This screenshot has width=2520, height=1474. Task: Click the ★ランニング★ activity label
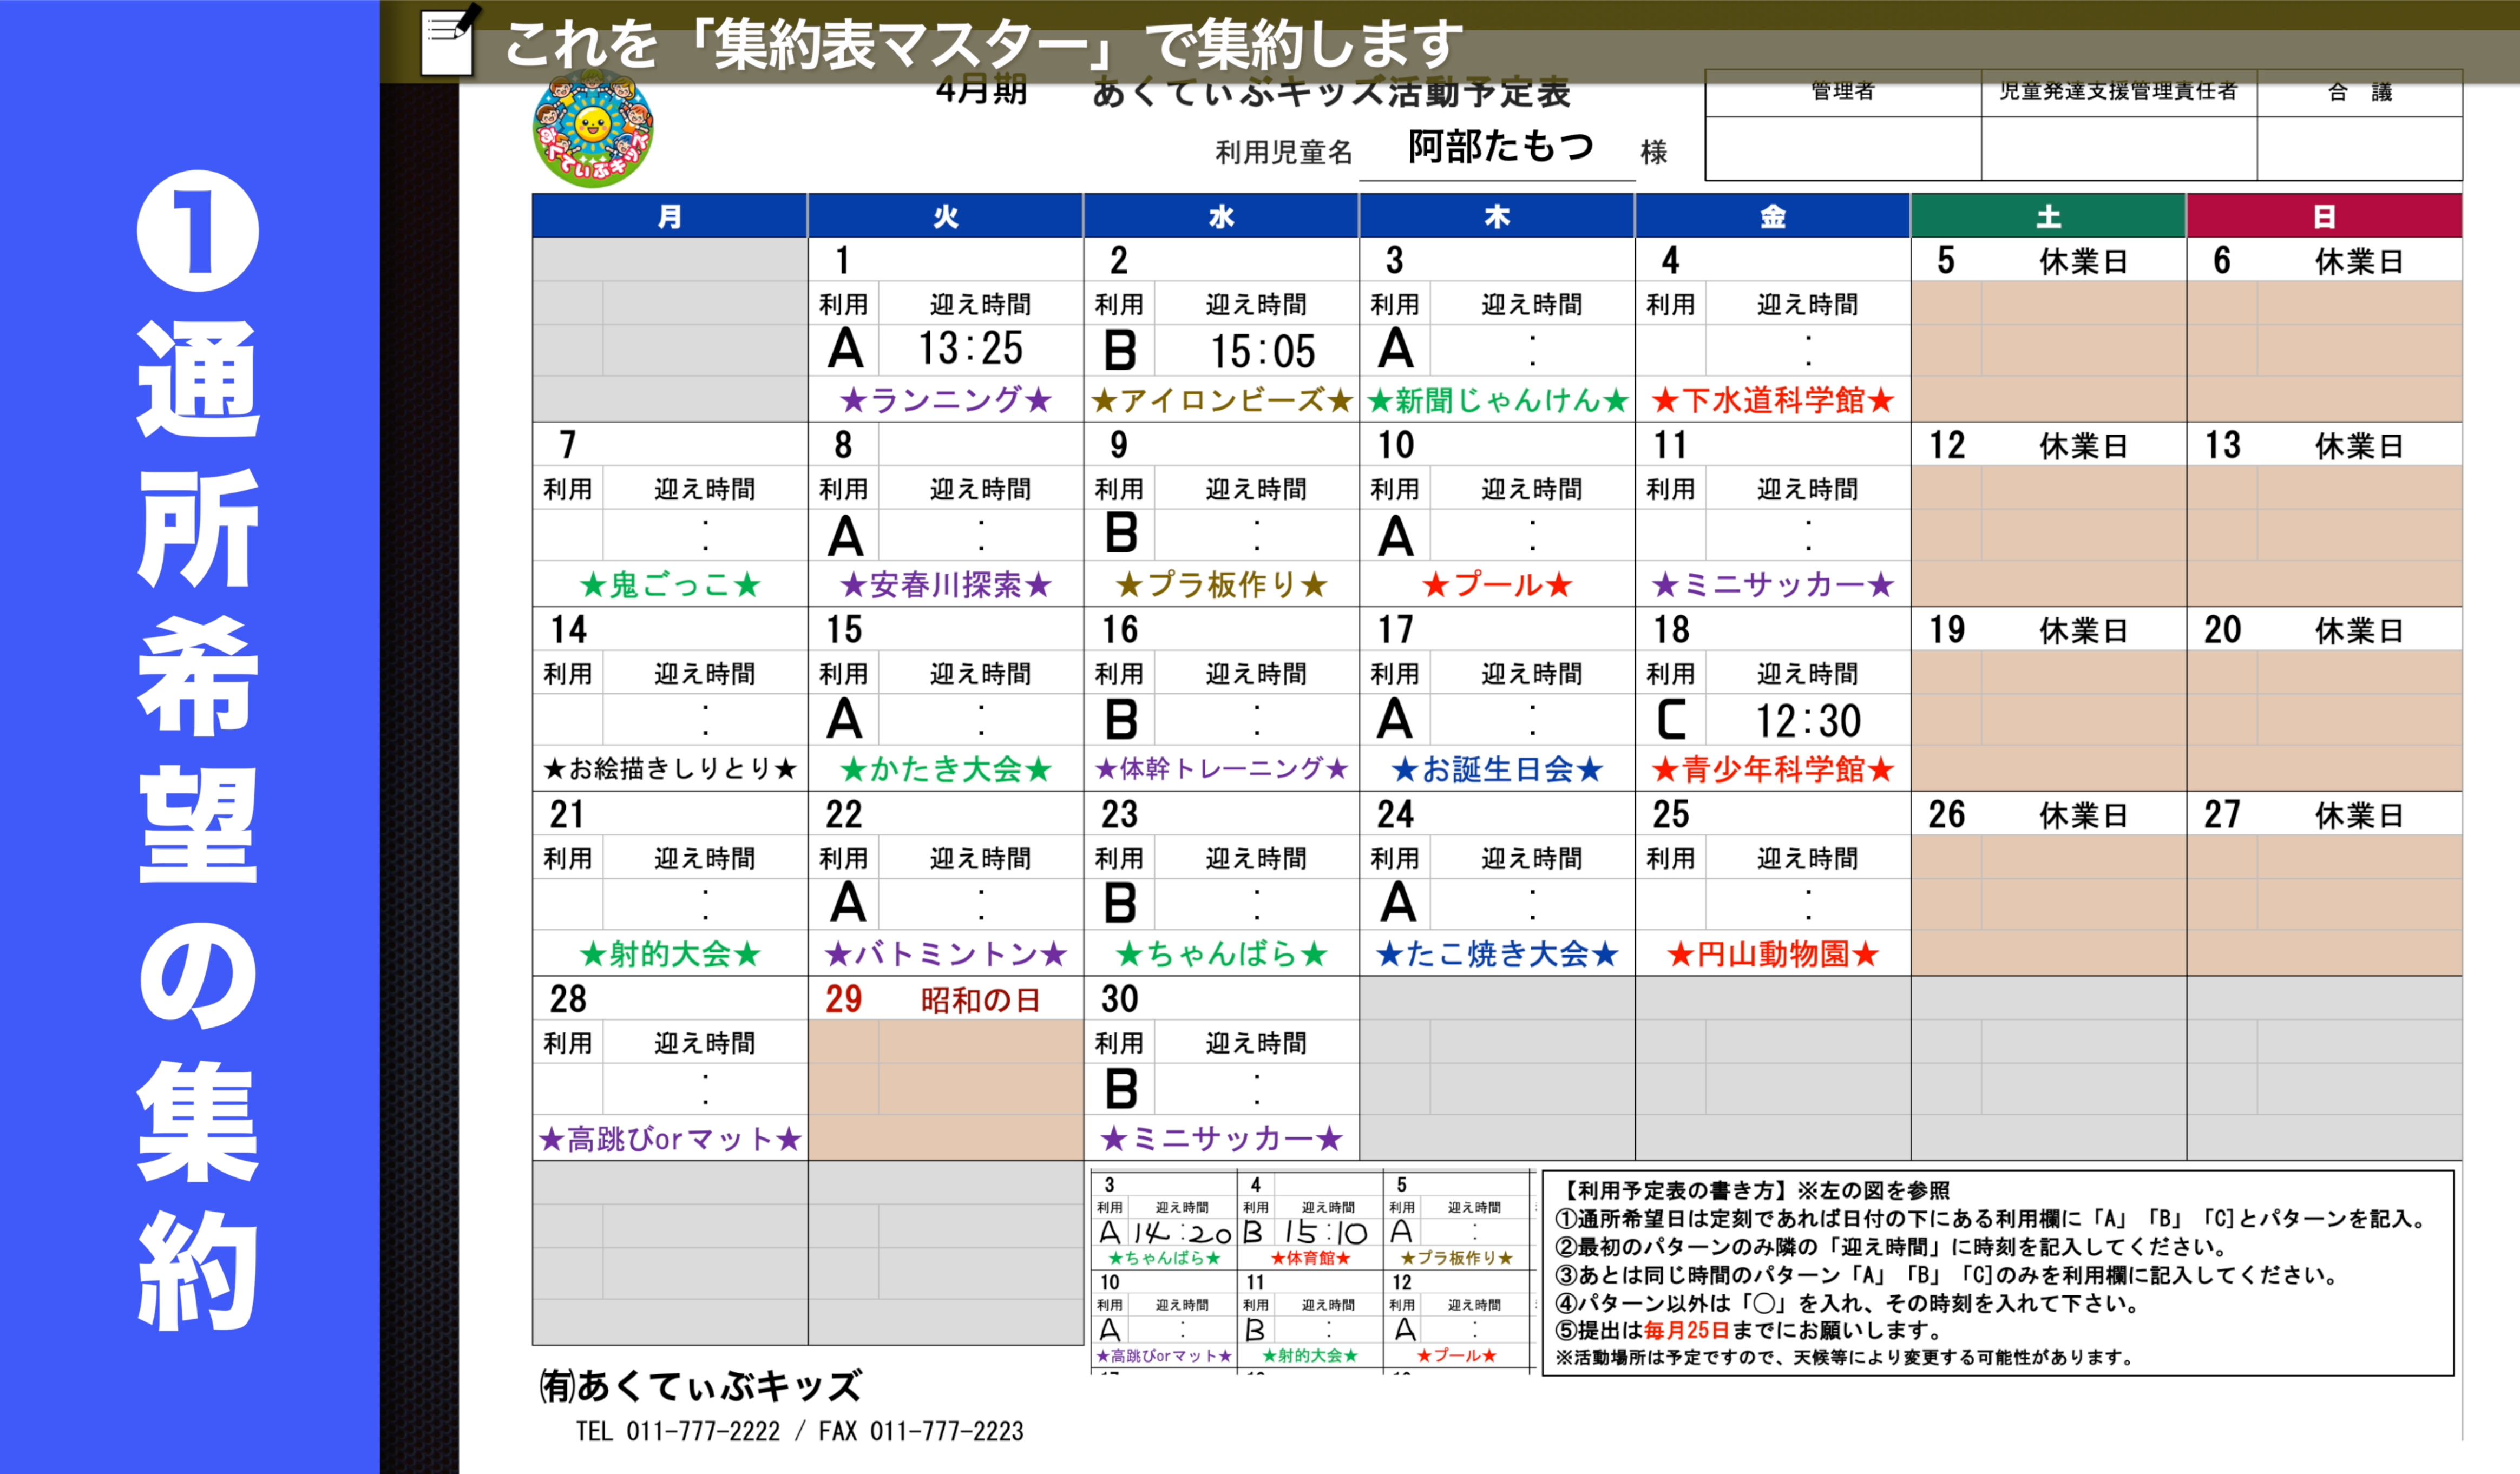tap(946, 400)
